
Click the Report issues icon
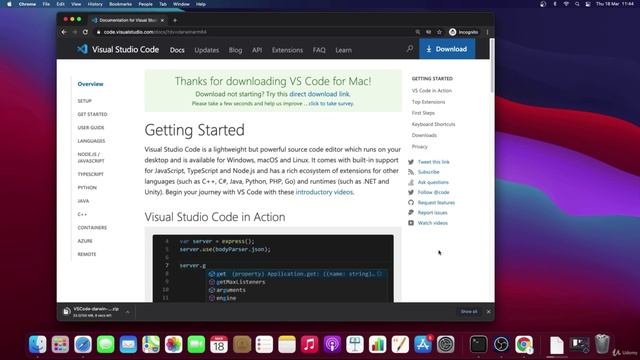click(411, 212)
